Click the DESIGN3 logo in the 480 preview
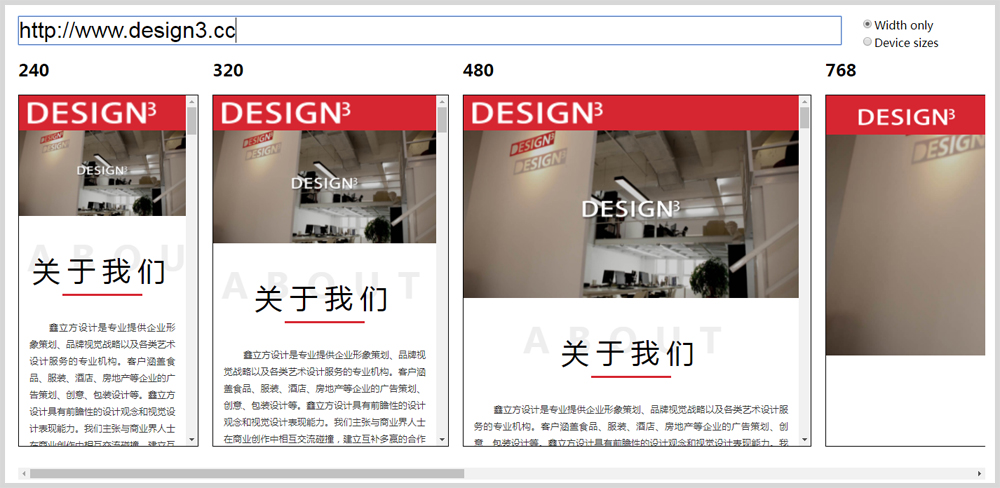Image resolution: width=1000 pixels, height=488 pixels. (x=536, y=113)
